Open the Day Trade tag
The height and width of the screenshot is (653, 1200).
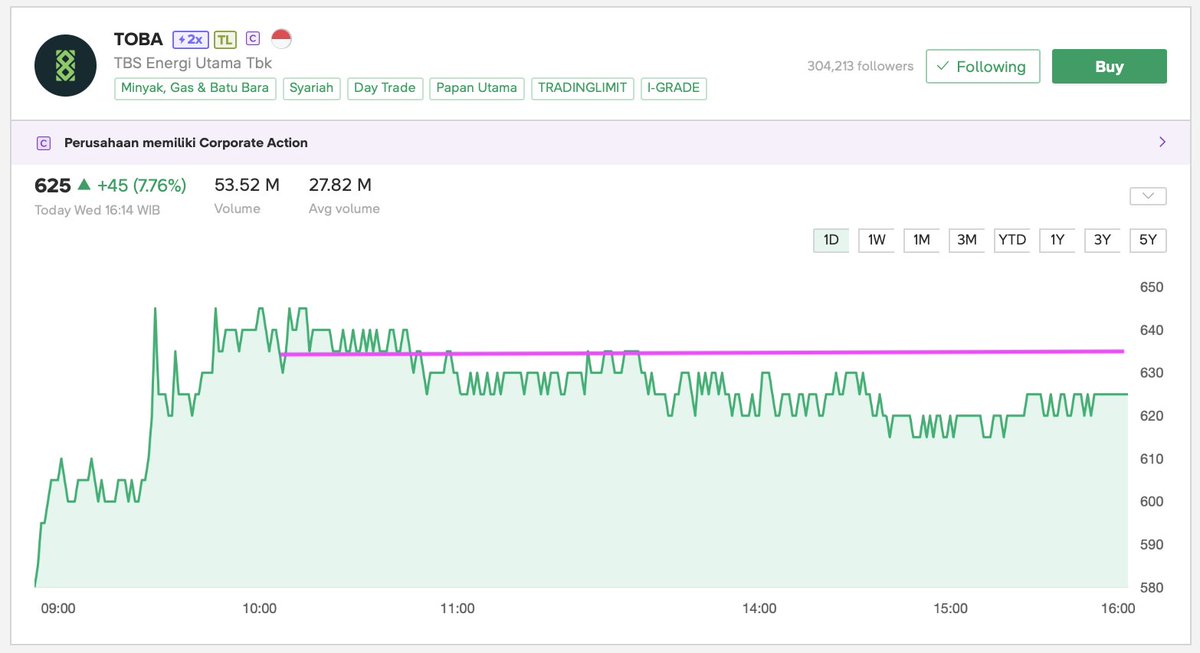point(385,88)
